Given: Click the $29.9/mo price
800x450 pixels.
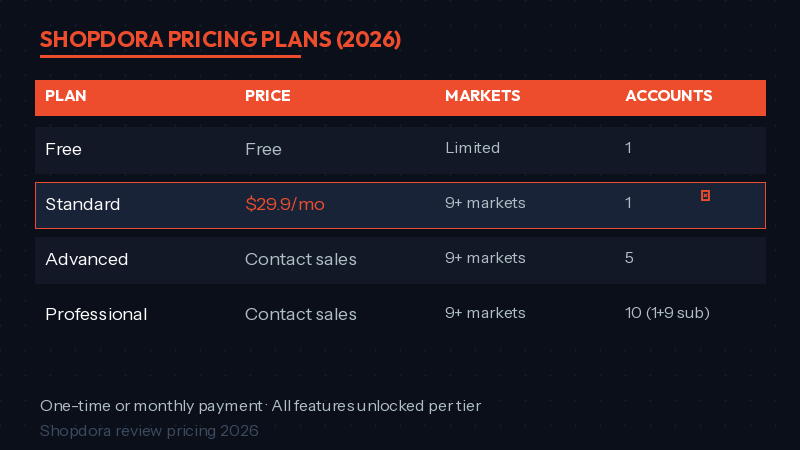Looking at the screenshot, I should (x=285, y=204).
